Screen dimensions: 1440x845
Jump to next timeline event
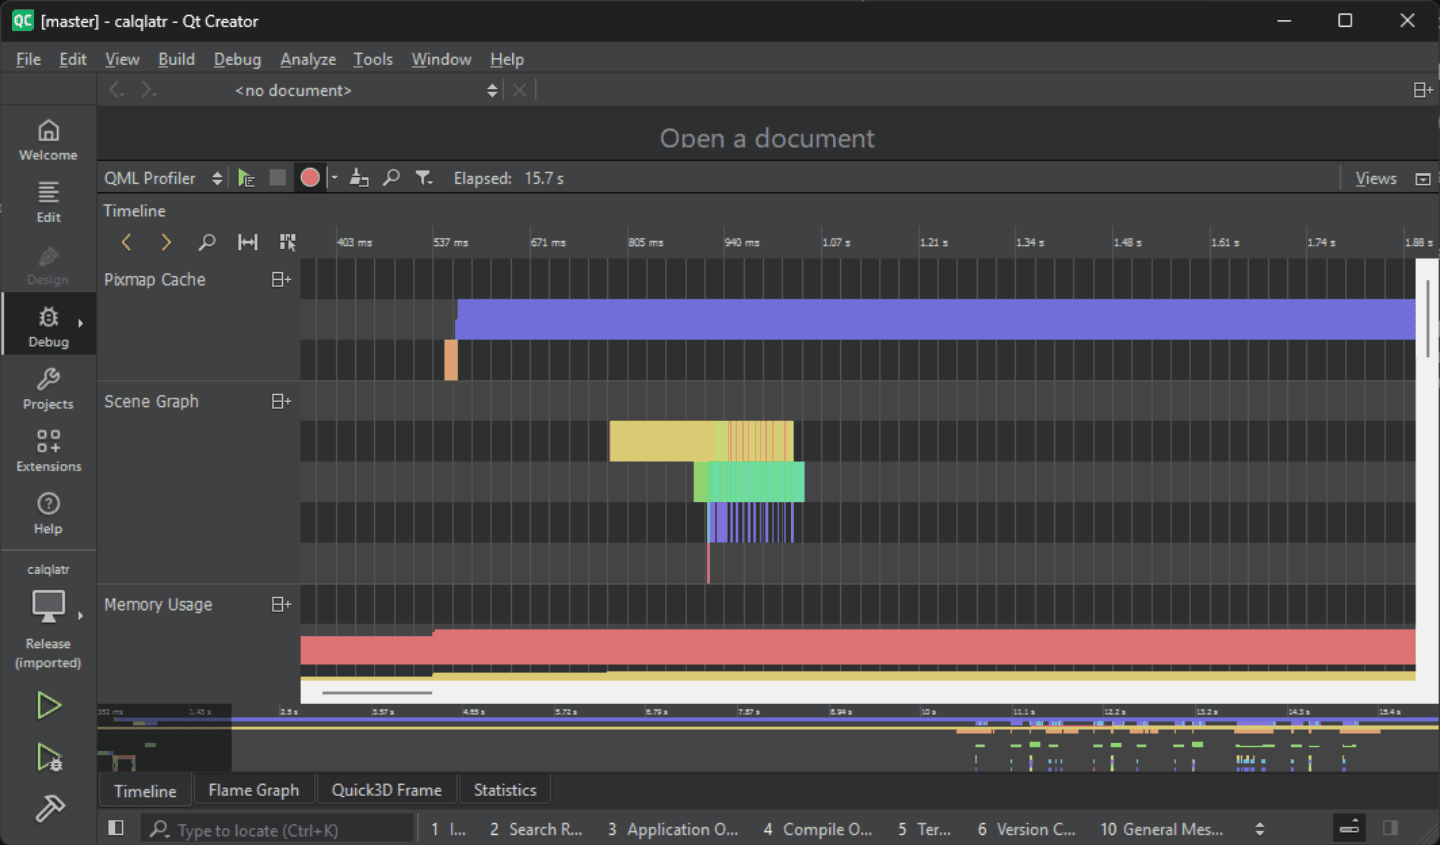pyautogui.click(x=166, y=242)
